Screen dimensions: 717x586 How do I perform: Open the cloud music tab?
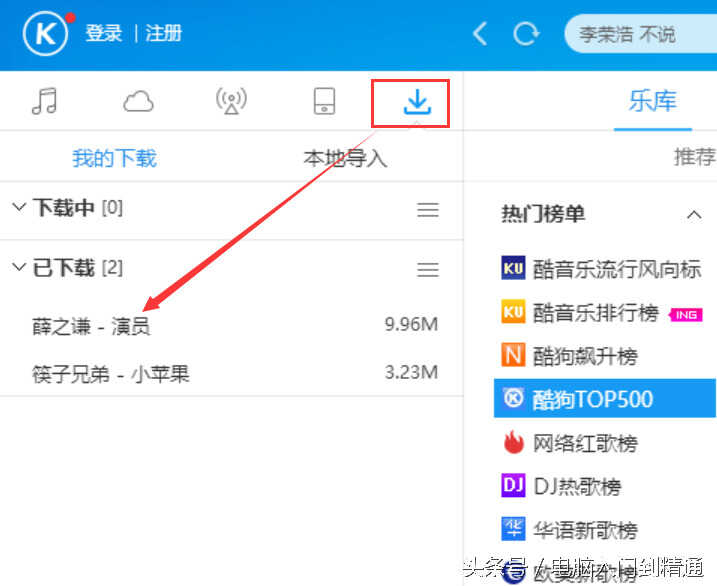[x=138, y=101]
